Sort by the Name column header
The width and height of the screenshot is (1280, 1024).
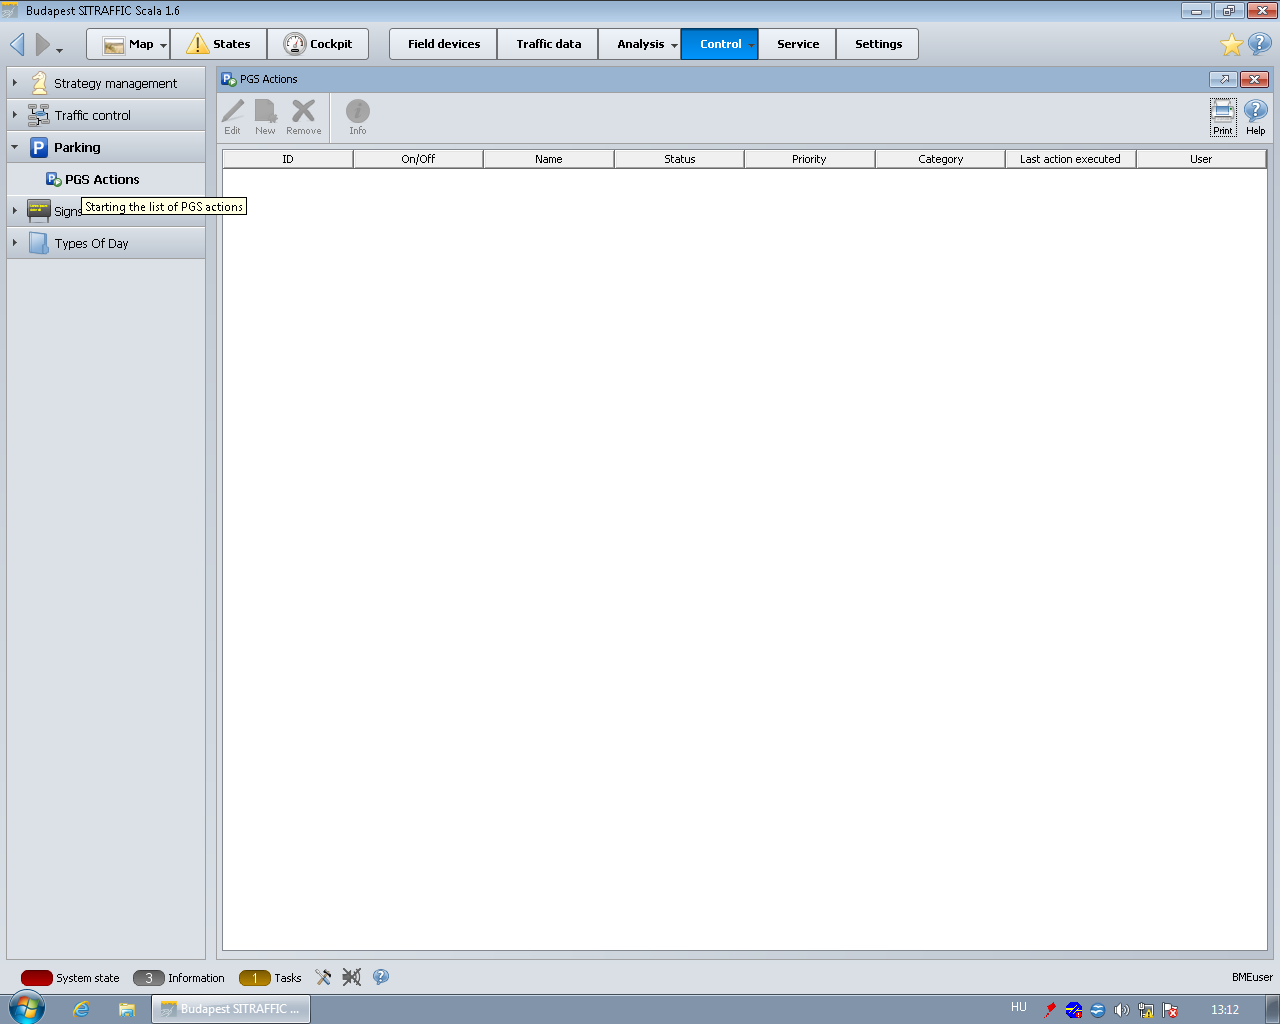tap(549, 159)
